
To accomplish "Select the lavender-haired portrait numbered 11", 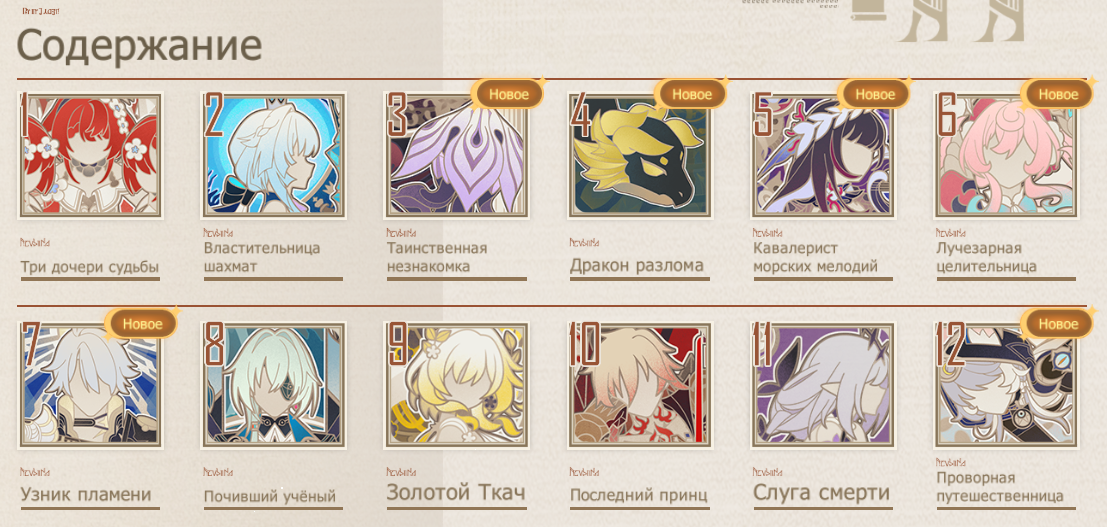I will 823,385.
